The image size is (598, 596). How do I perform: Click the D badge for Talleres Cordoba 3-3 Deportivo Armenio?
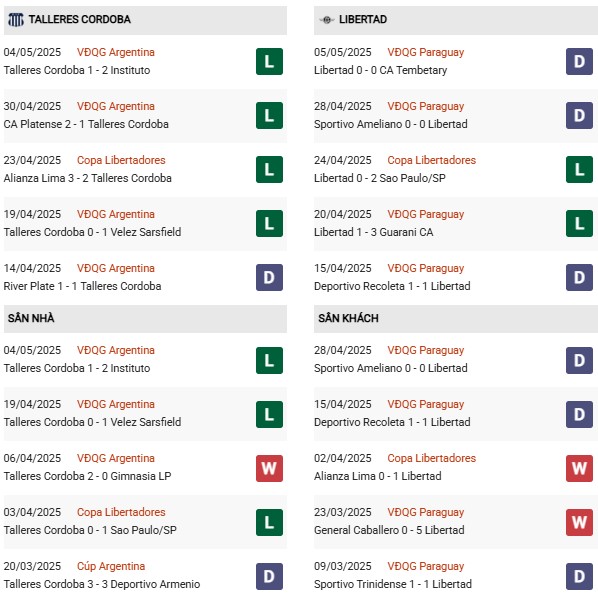269,577
